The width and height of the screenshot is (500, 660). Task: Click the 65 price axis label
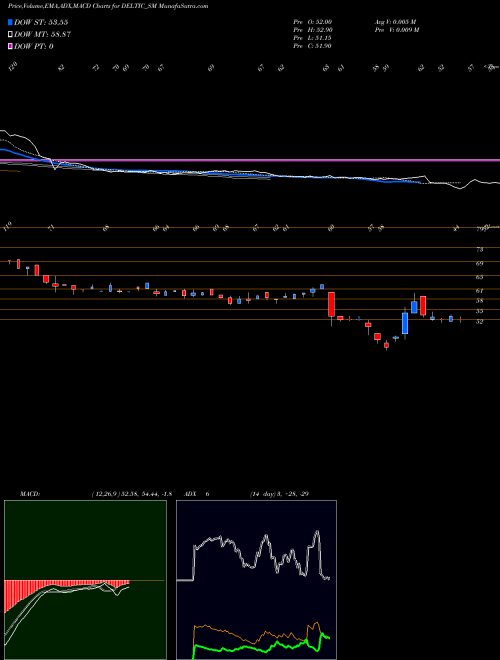479,277
